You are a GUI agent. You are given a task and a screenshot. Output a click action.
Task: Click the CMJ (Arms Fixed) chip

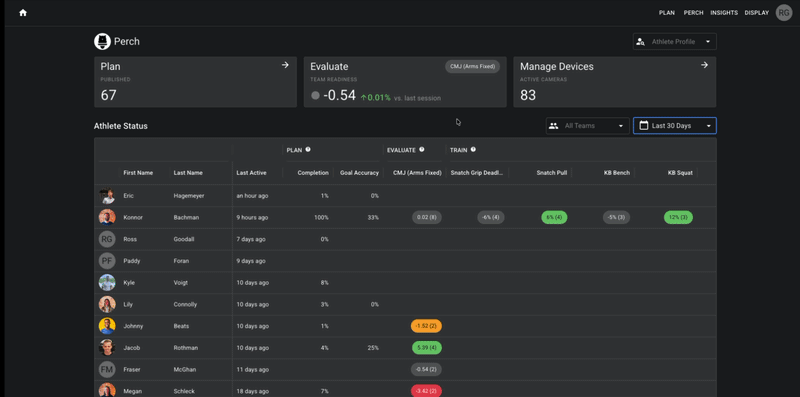(472, 66)
